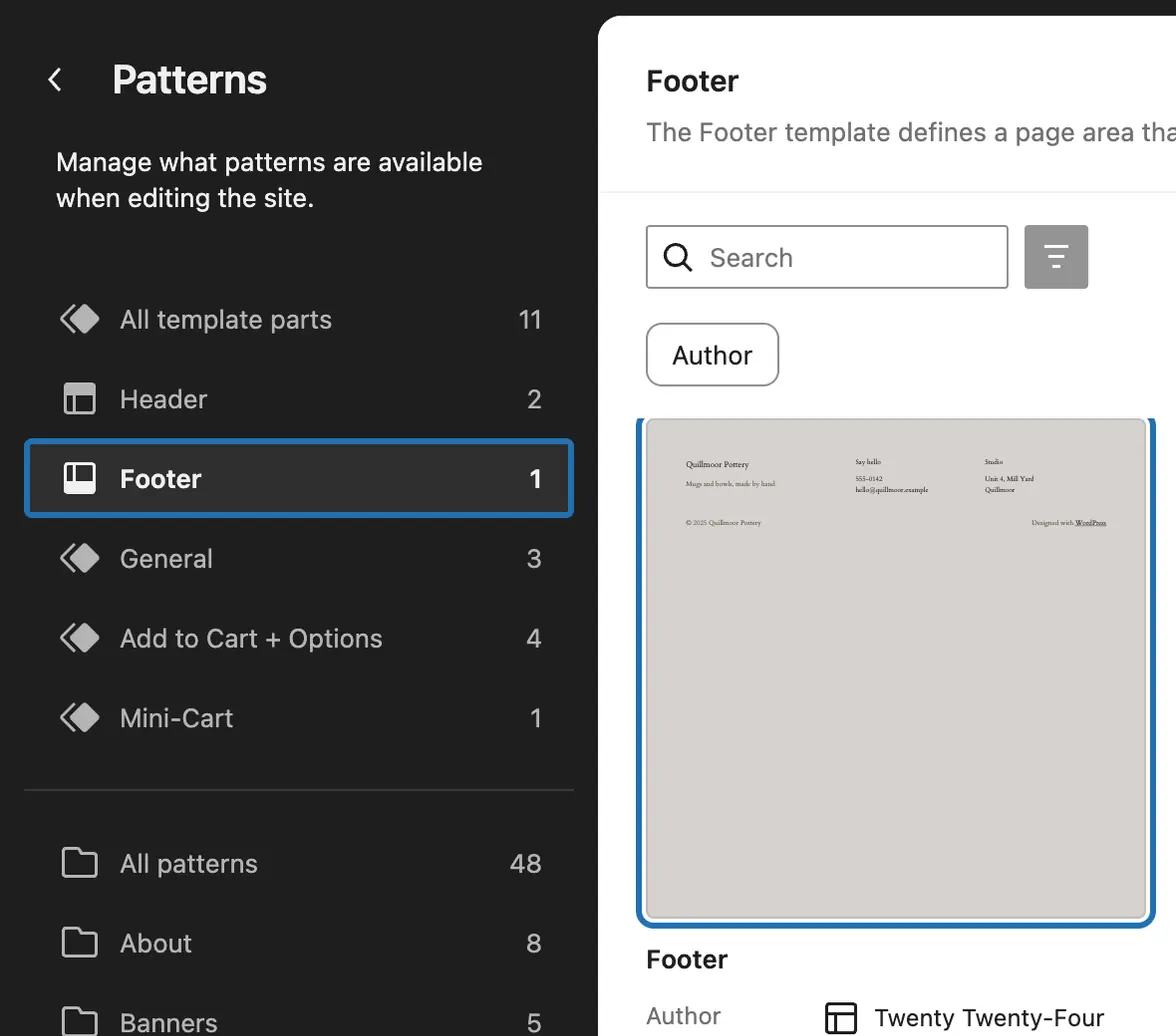The image size is (1176, 1036).
Task: Click the Mini-Cart diamond icon
Action: 80,717
